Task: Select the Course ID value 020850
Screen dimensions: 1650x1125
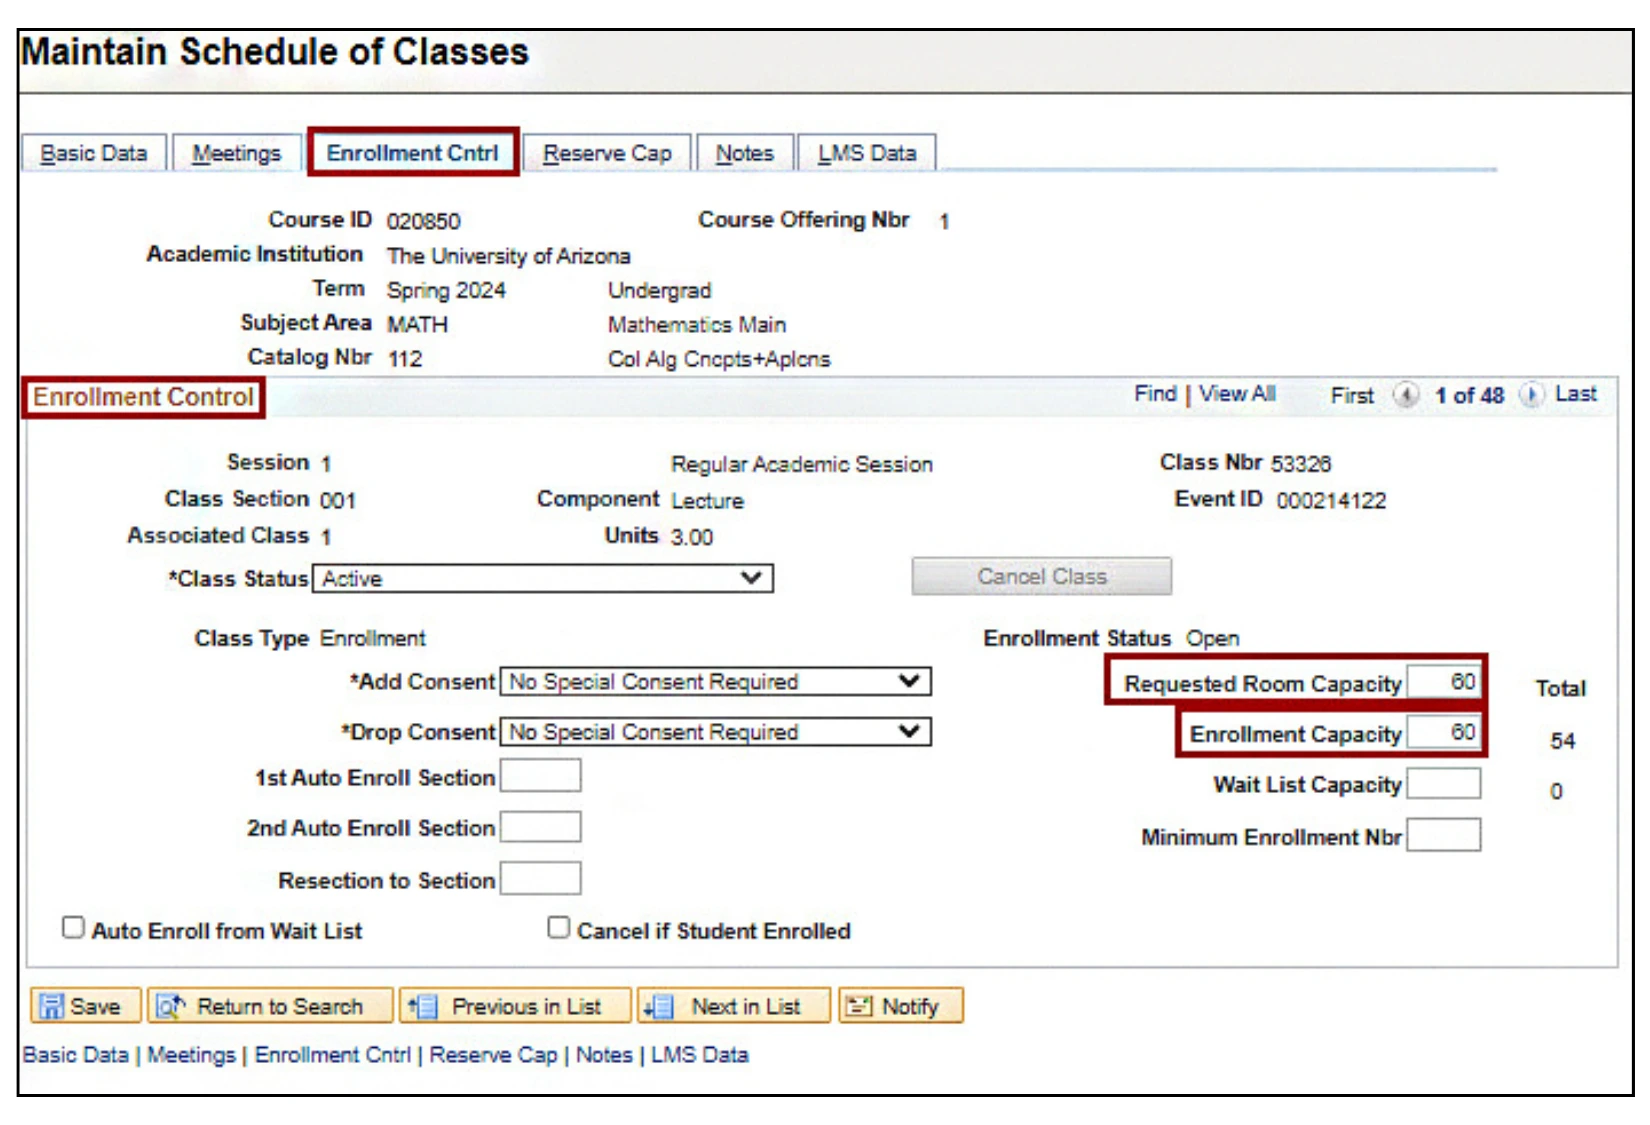Action: click(x=424, y=222)
